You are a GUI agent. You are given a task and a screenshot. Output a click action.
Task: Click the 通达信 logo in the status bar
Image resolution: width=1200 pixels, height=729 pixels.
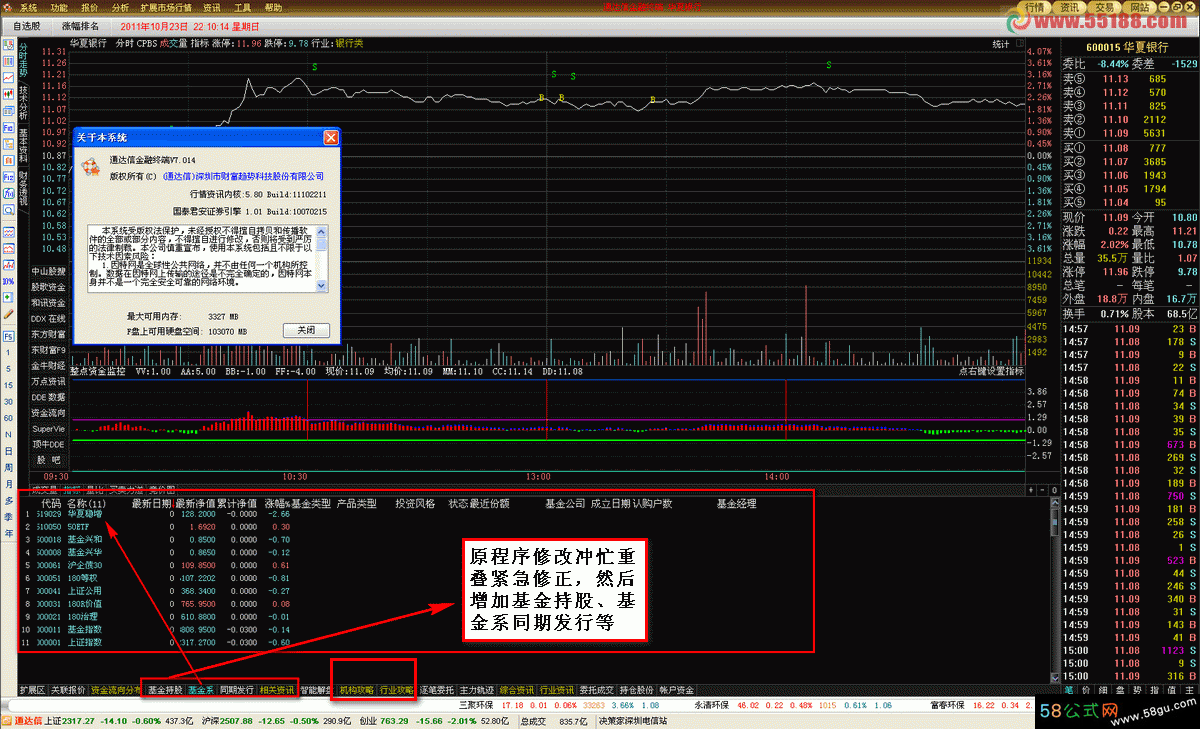(23, 720)
